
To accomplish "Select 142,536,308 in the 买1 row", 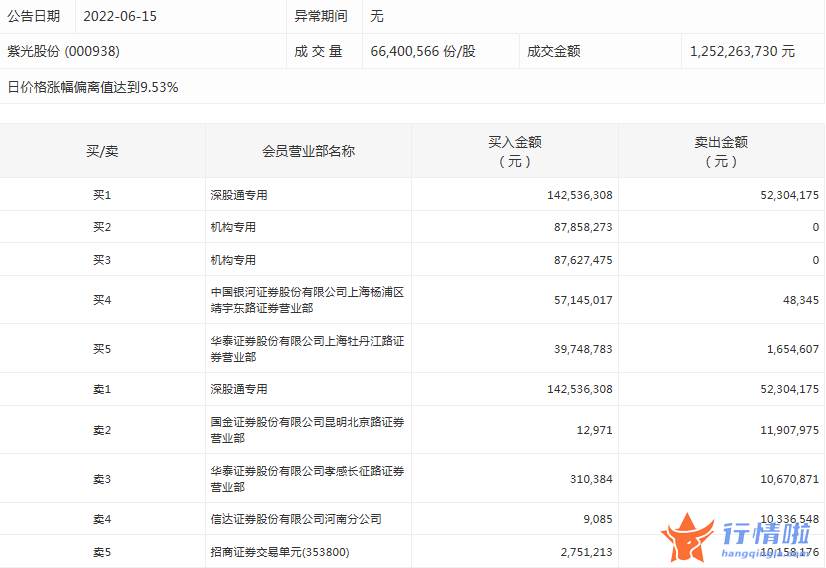I will tap(579, 195).
